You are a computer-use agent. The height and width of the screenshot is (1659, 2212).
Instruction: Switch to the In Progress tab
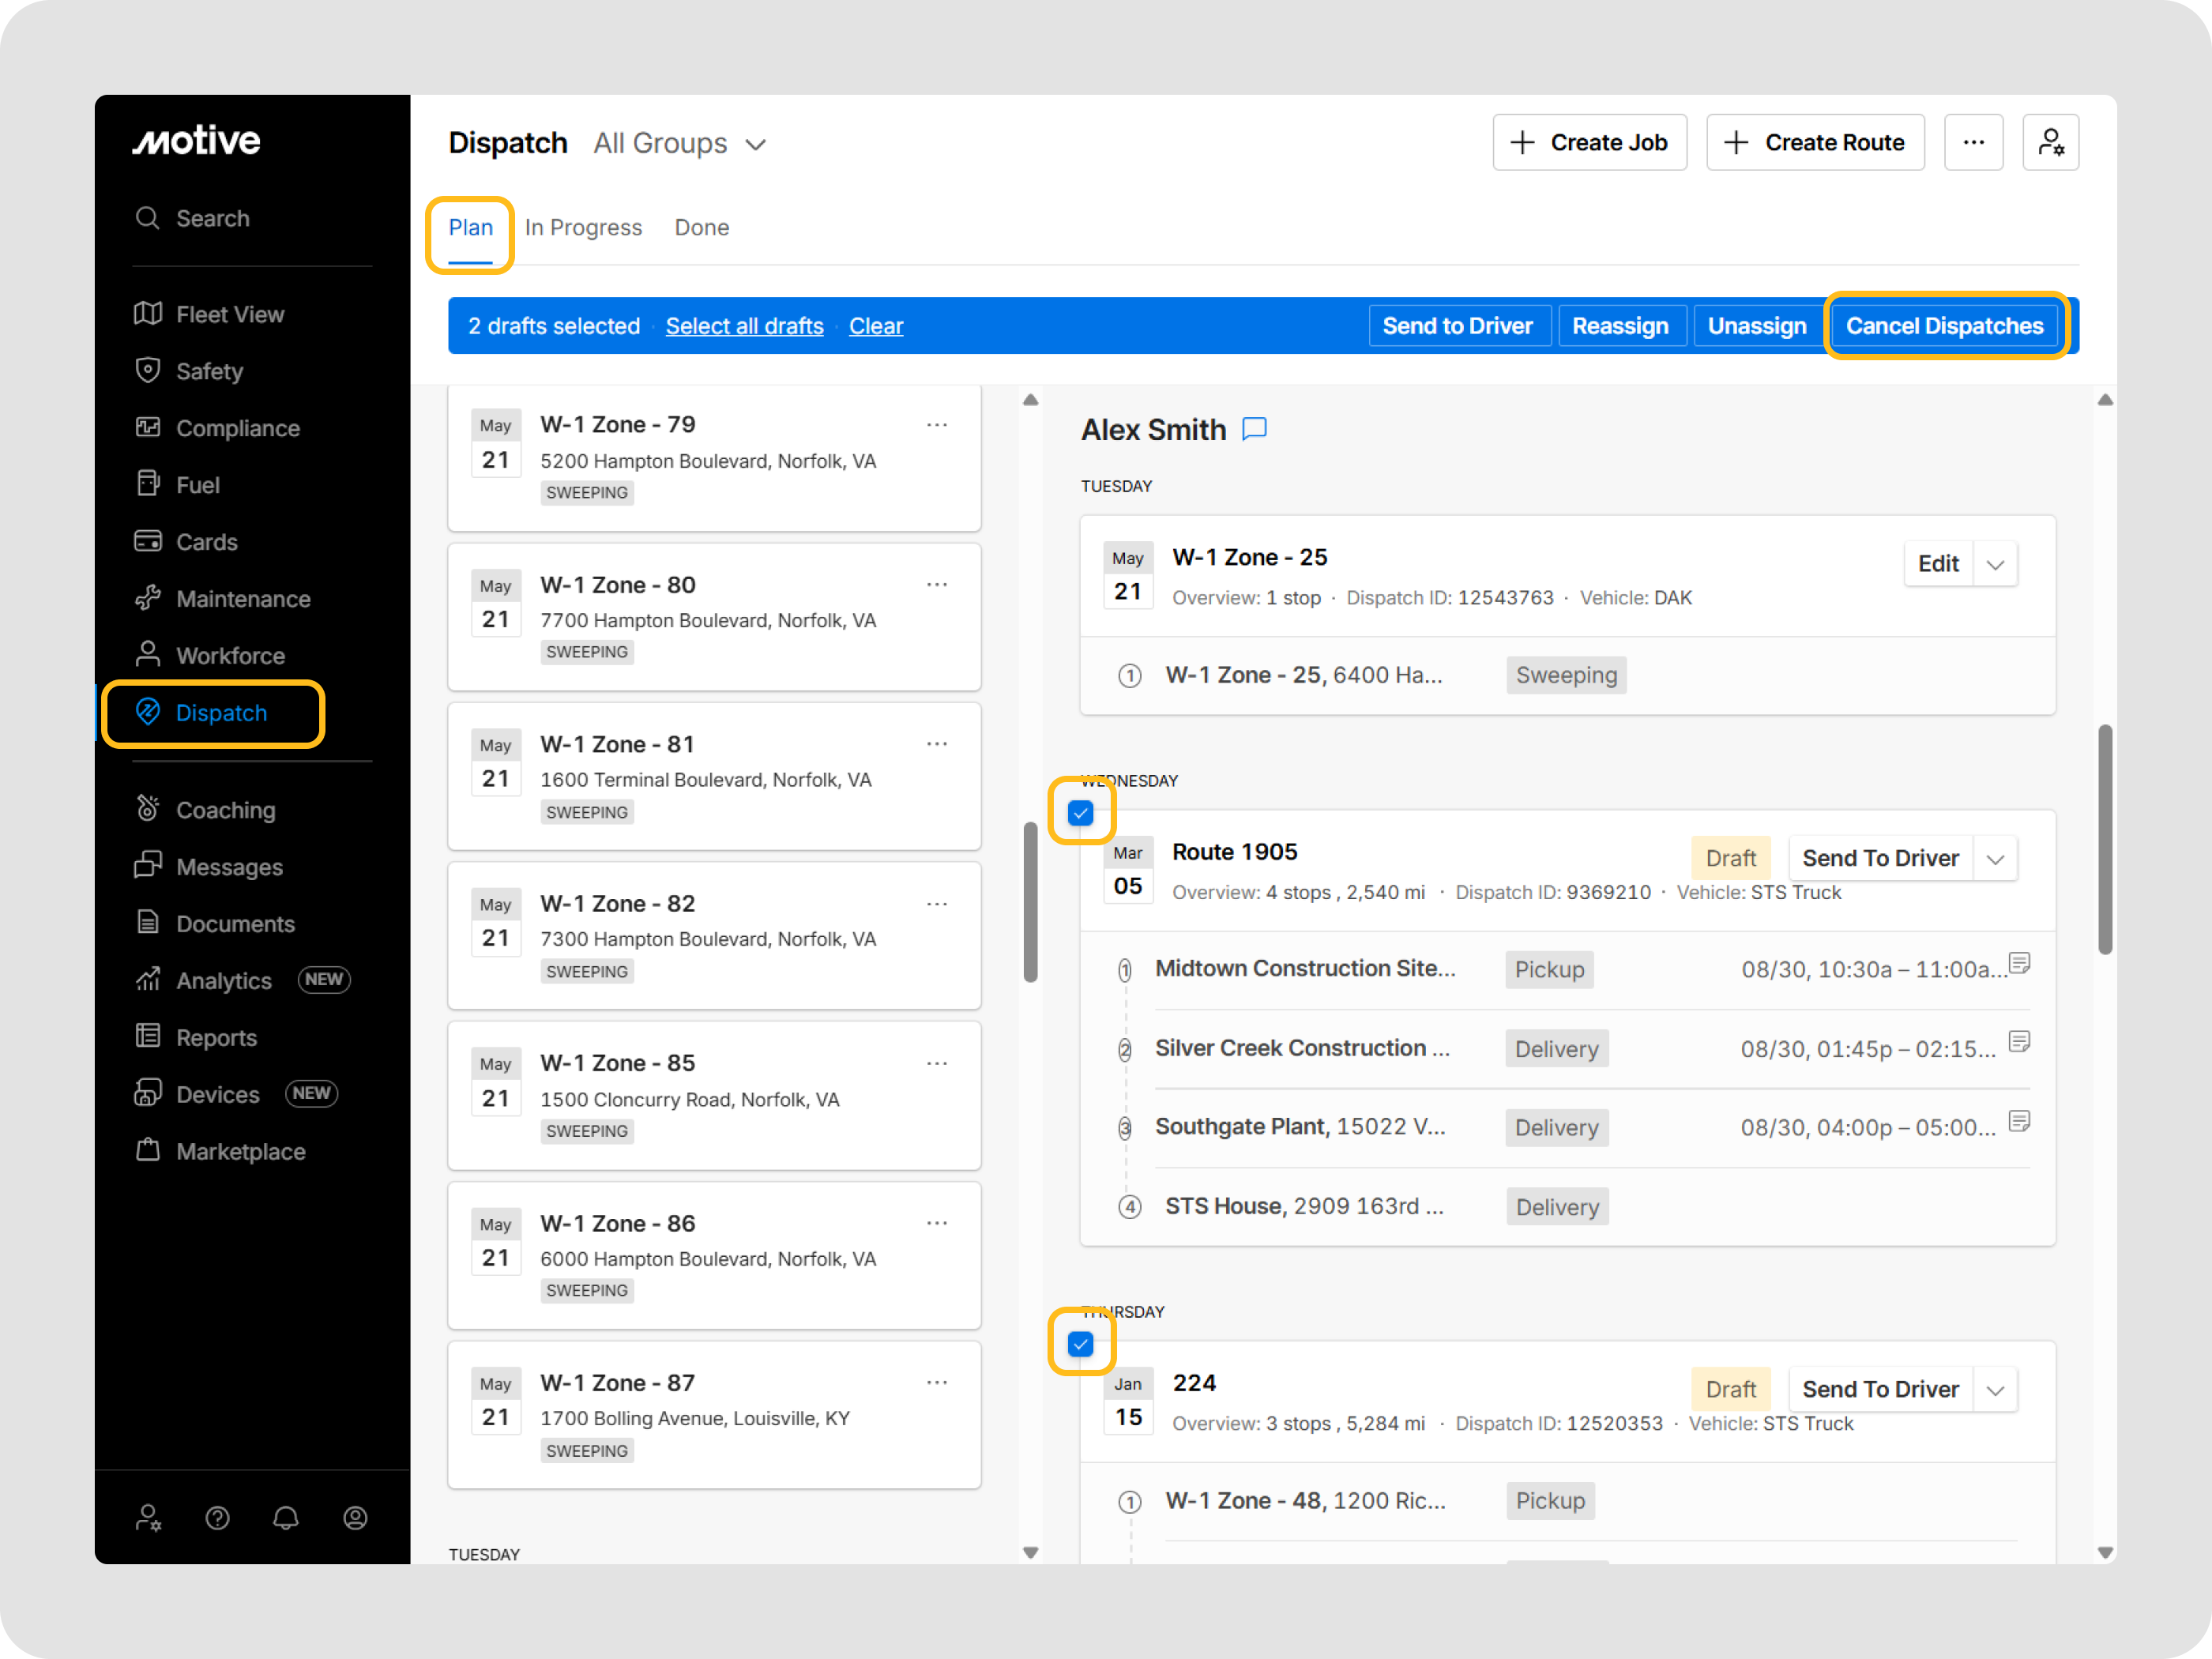(x=583, y=228)
